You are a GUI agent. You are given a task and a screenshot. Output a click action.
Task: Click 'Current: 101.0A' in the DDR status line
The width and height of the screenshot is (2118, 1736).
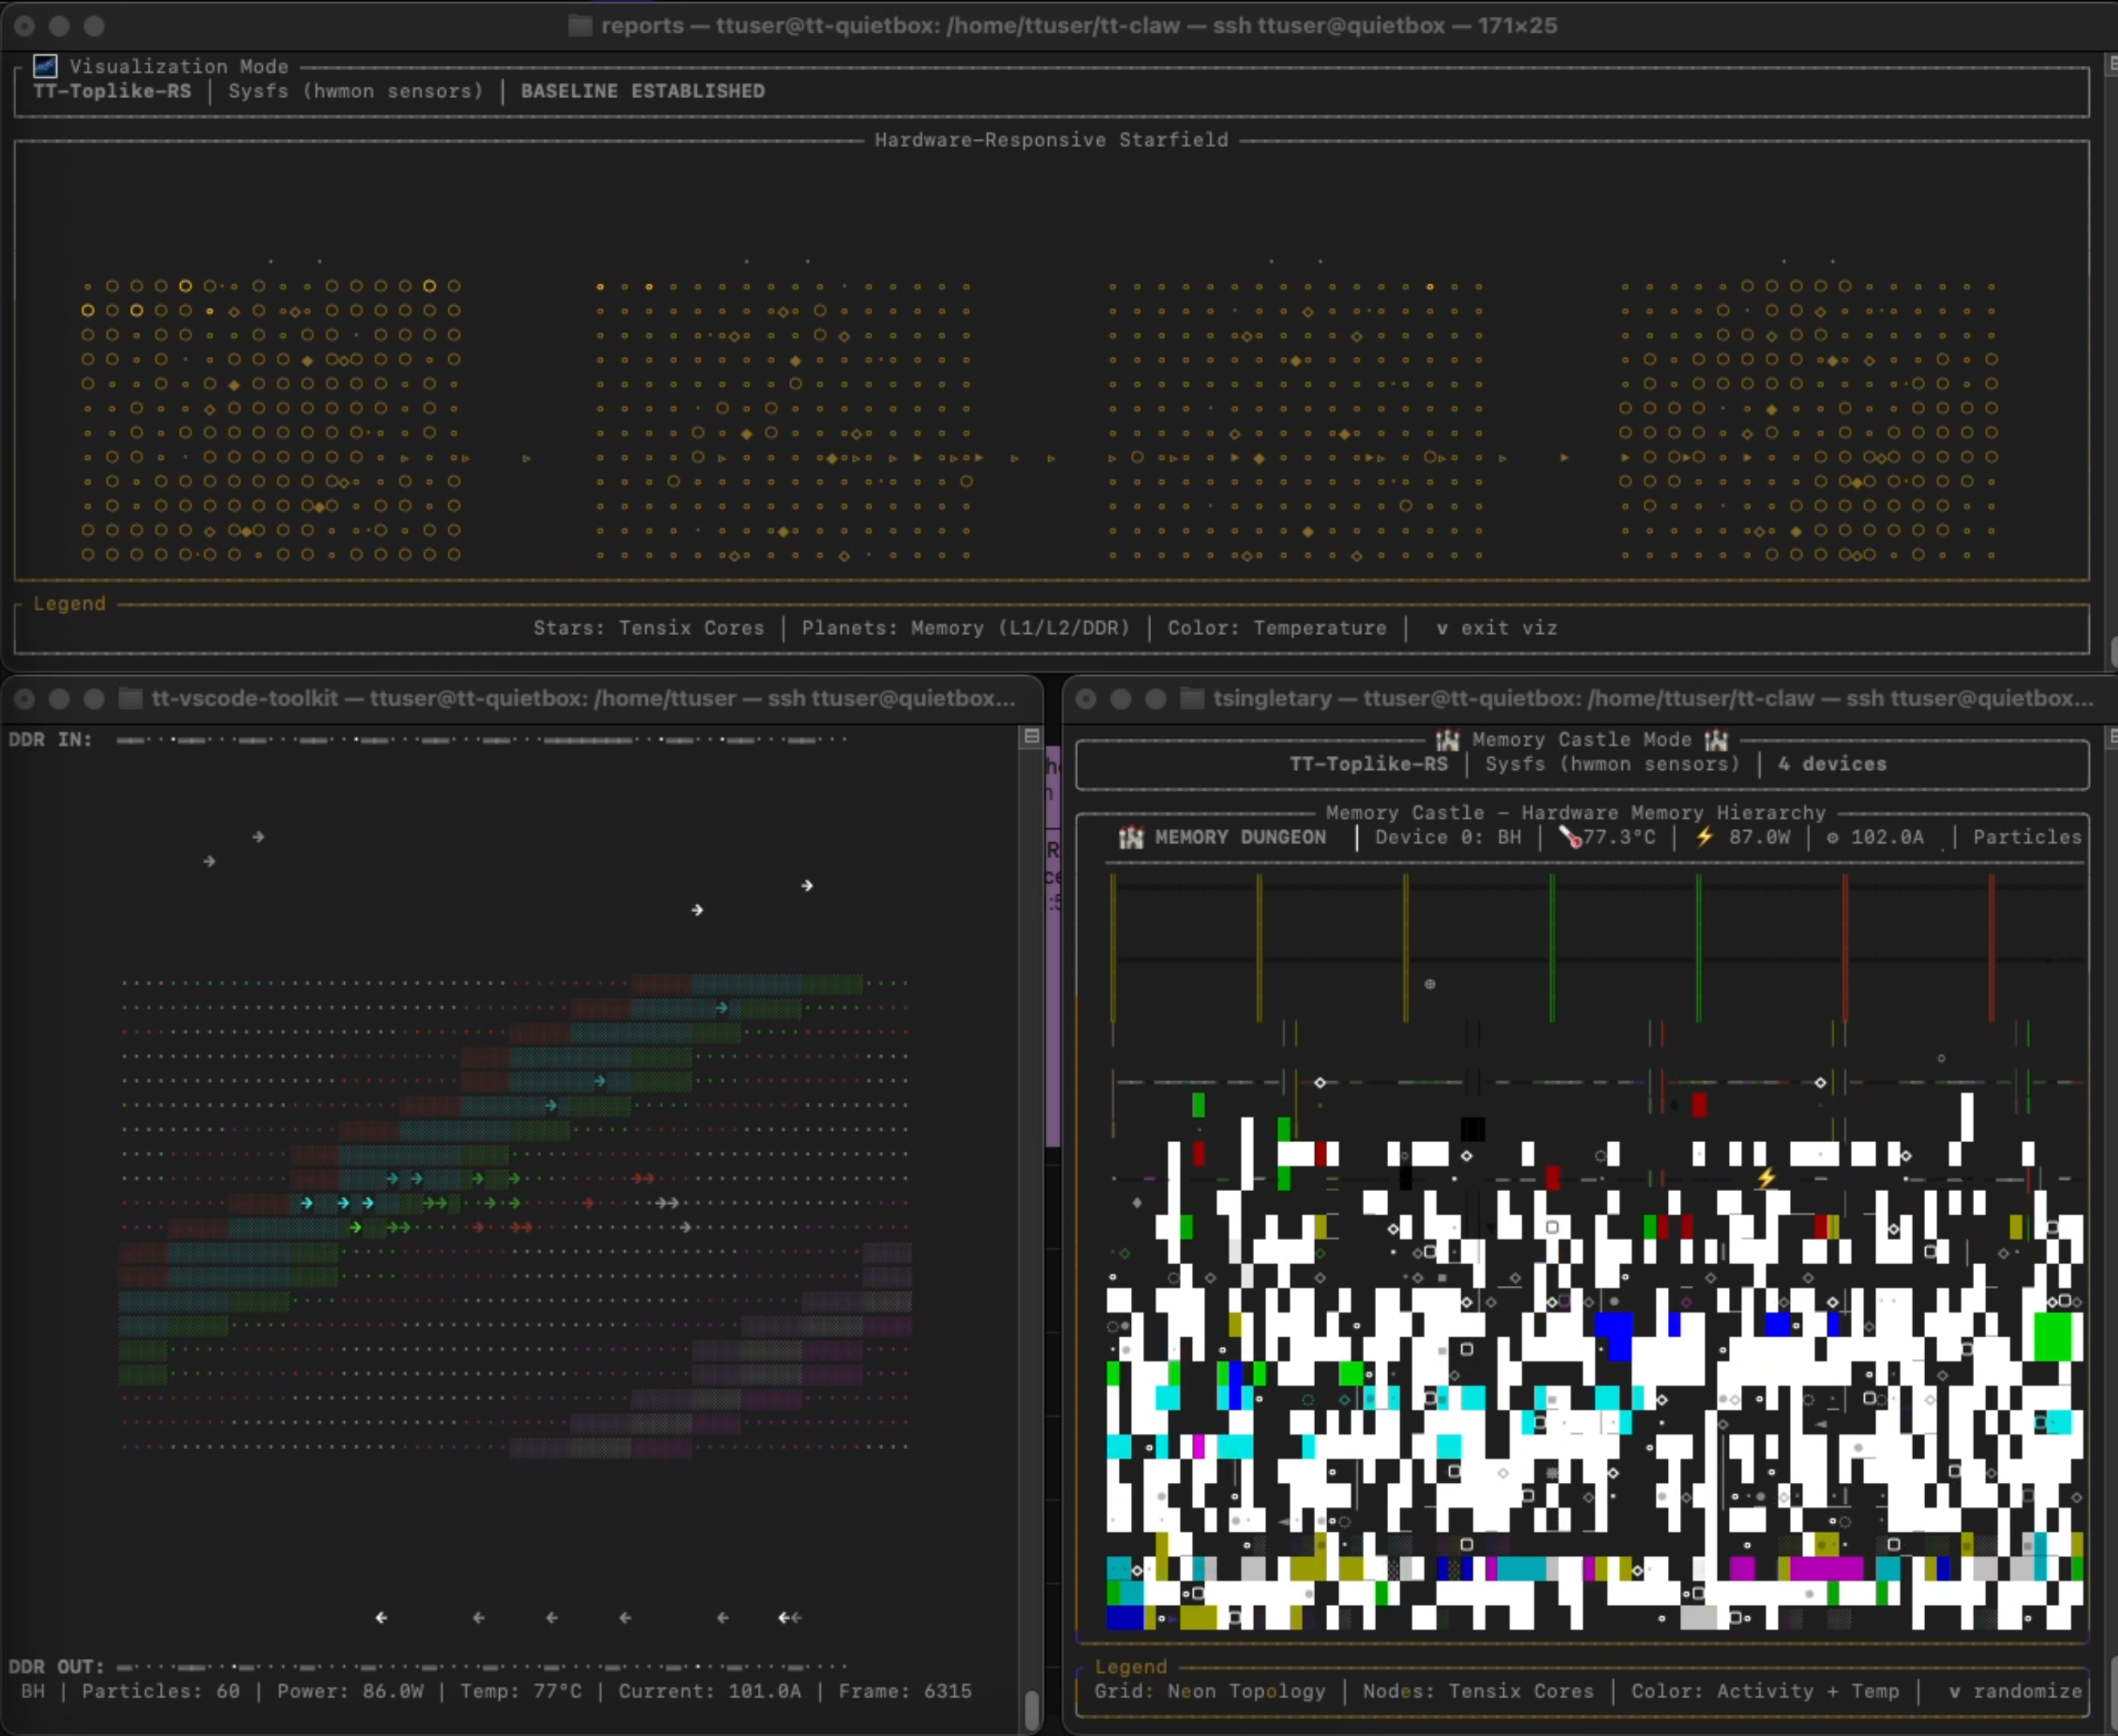(x=710, y=1691)
